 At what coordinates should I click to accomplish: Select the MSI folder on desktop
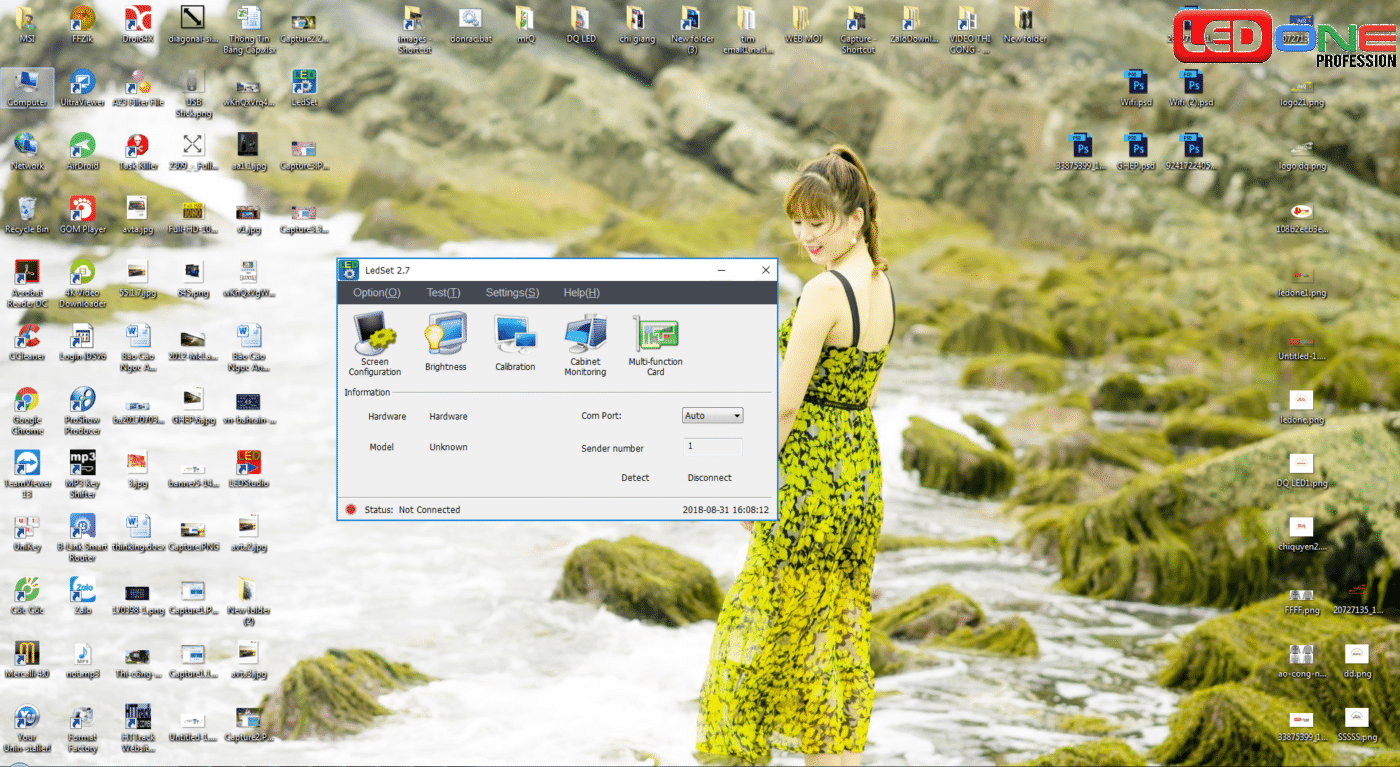27,25
